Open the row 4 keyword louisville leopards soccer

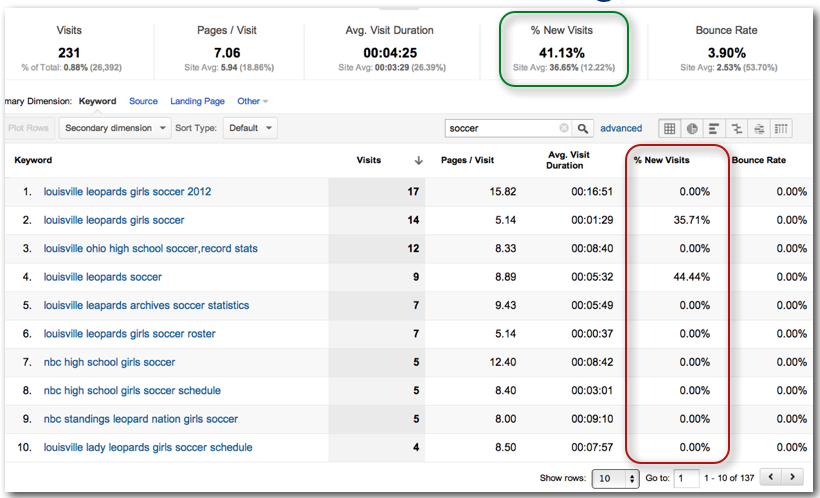click(x=103, y=277)
